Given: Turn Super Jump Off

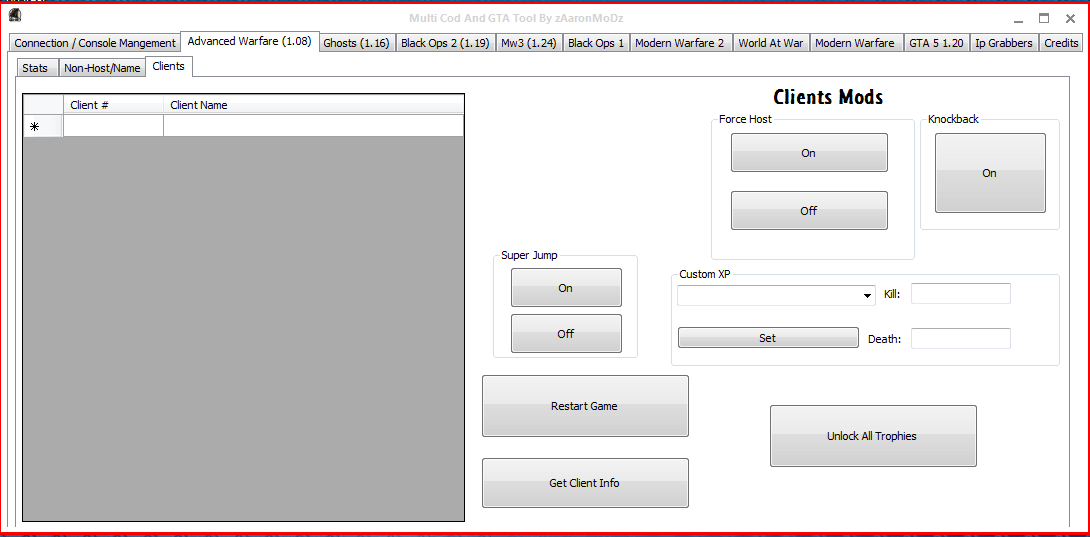Looking at the screenshot, I should [x=566, y=334].
